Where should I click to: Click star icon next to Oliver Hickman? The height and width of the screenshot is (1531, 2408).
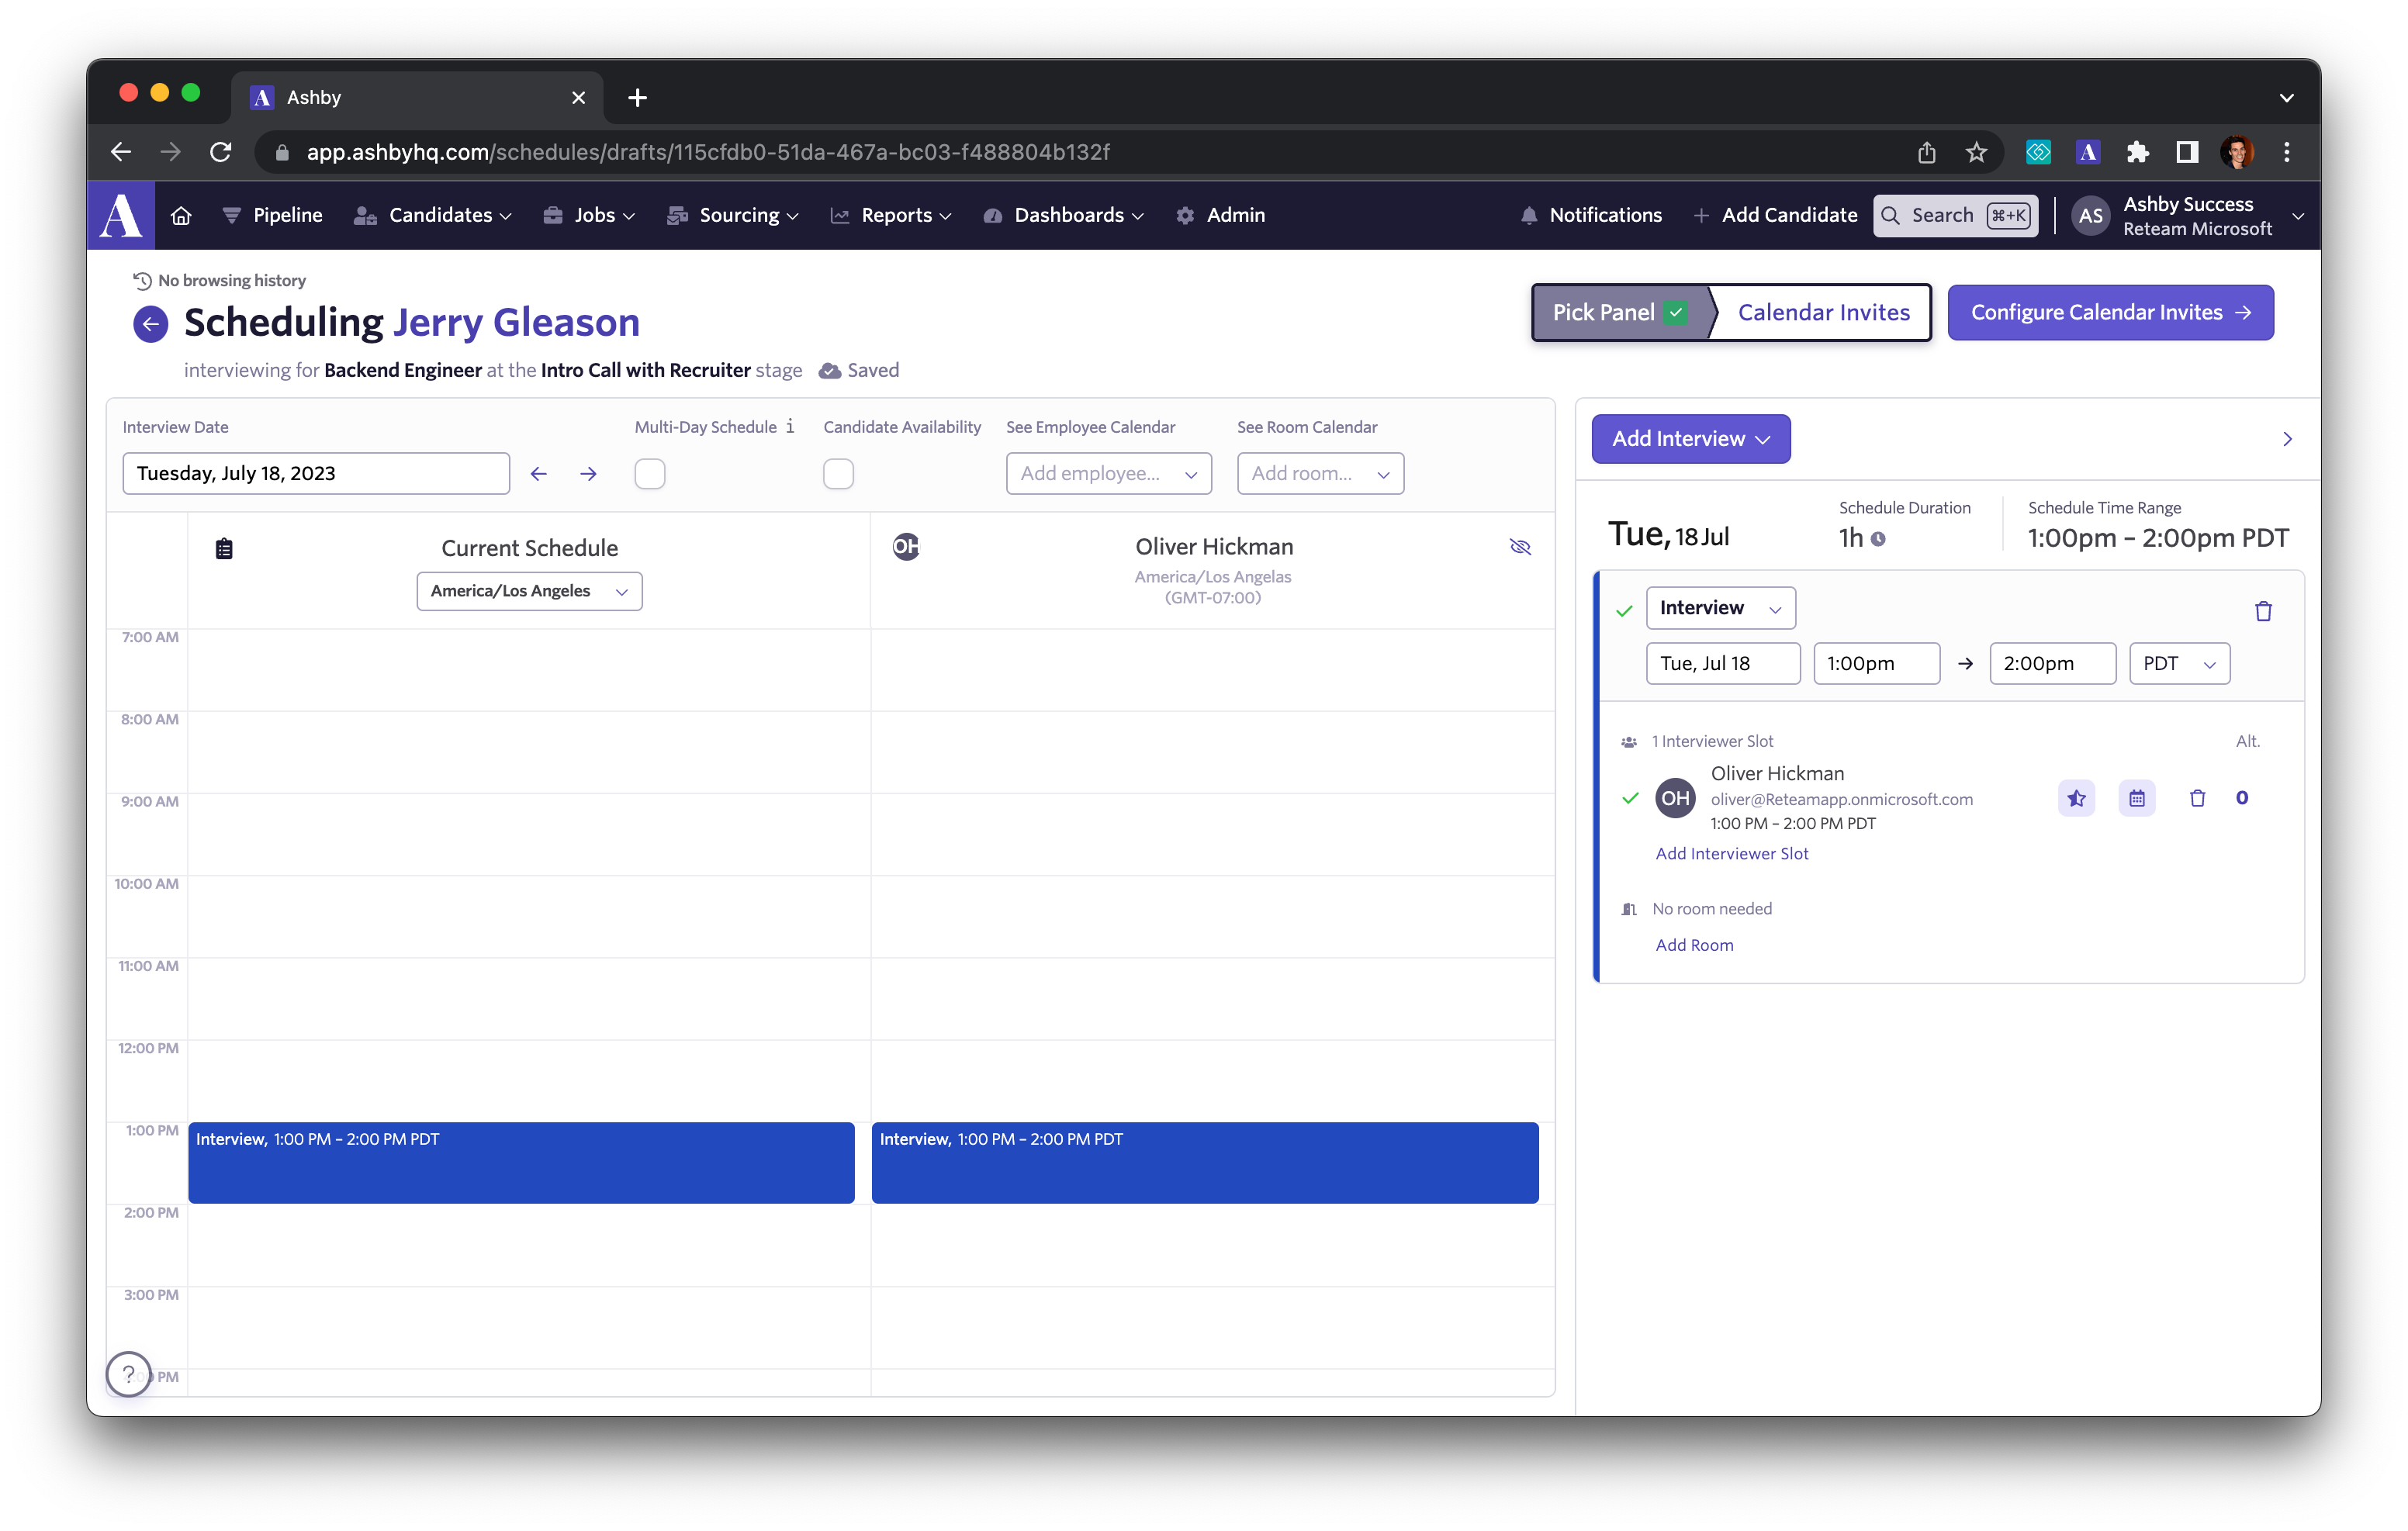point(2076,798)
